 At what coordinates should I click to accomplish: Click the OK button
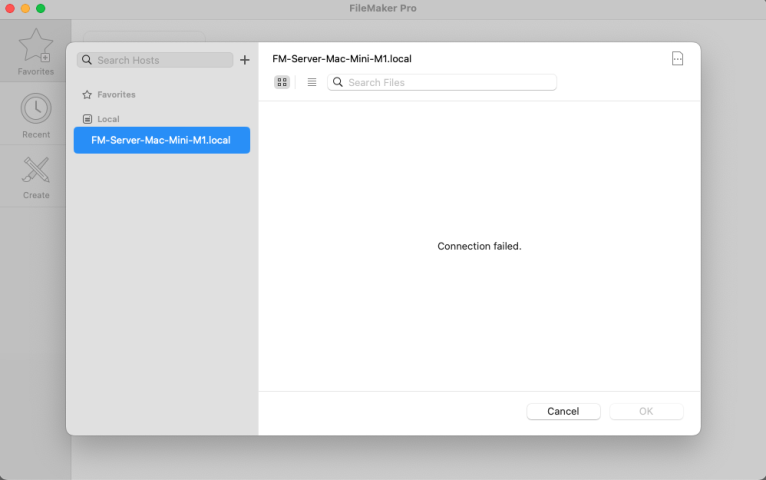[x=646, y=411]
